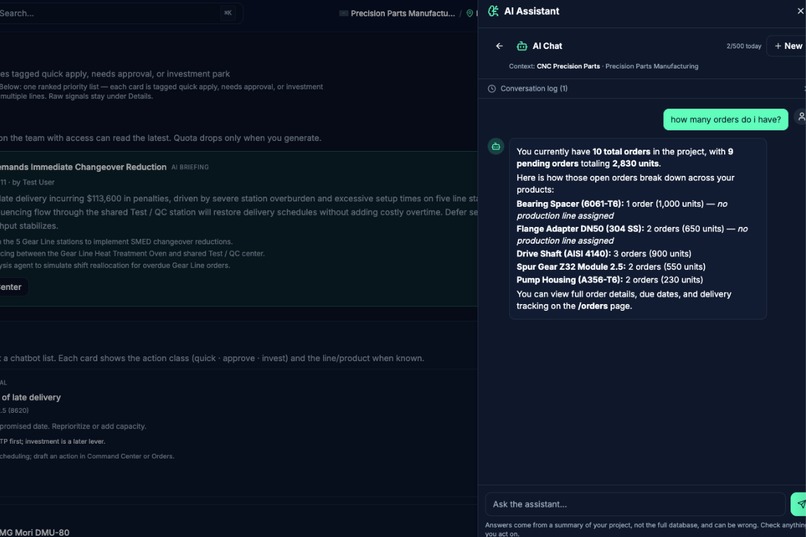Click the 'AI BRIEFING' tag on the briefing card
This screenshot has width=806, height=537.
pos(190,167)
